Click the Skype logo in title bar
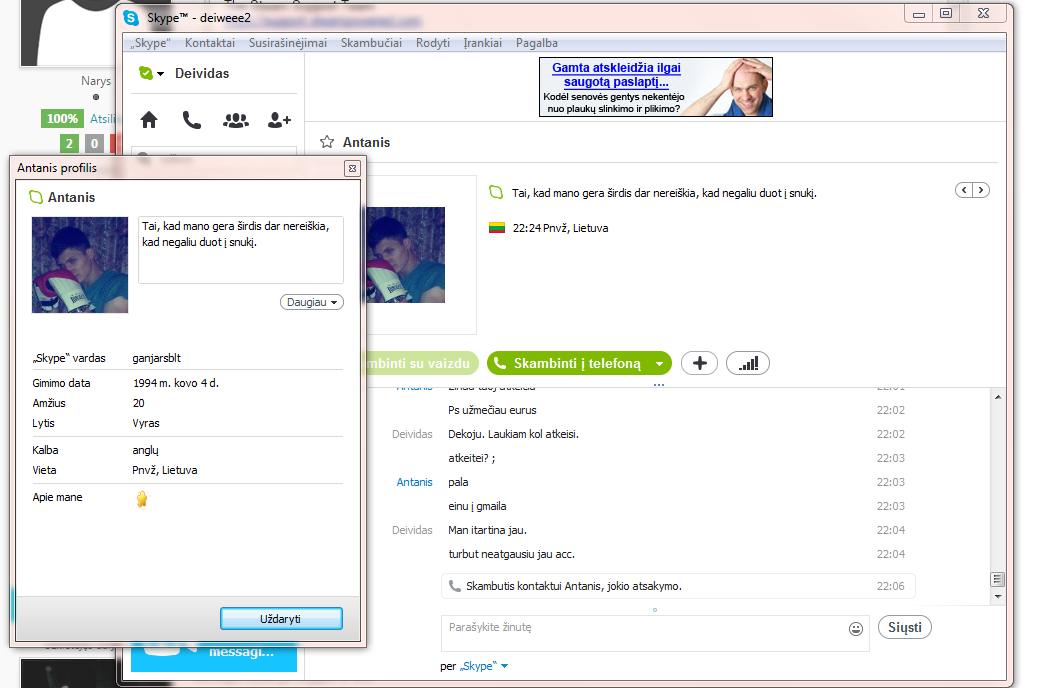The height and width of the screenshot is (688, 1040). coord(131,18)
